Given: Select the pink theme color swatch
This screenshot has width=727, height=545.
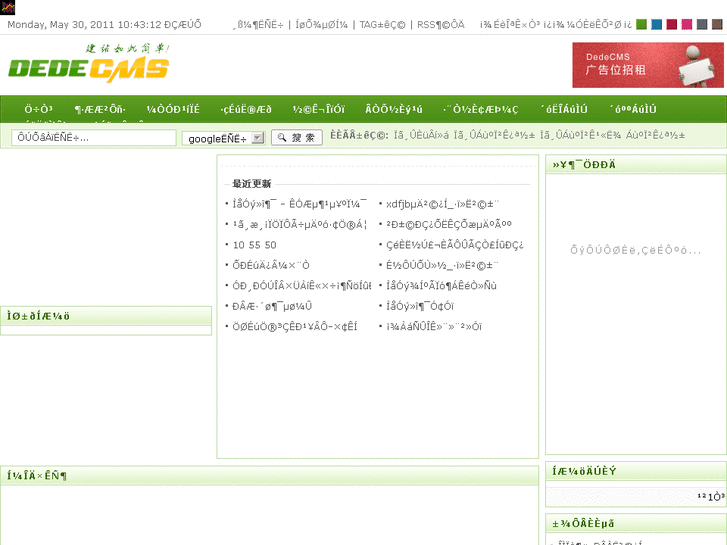Looking at the screenshot, I should 687,24.
